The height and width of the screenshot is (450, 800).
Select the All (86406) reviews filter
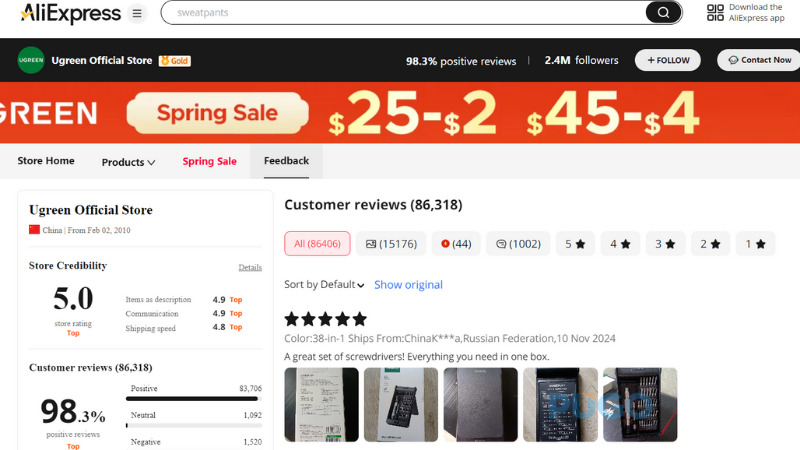(313, 243)
